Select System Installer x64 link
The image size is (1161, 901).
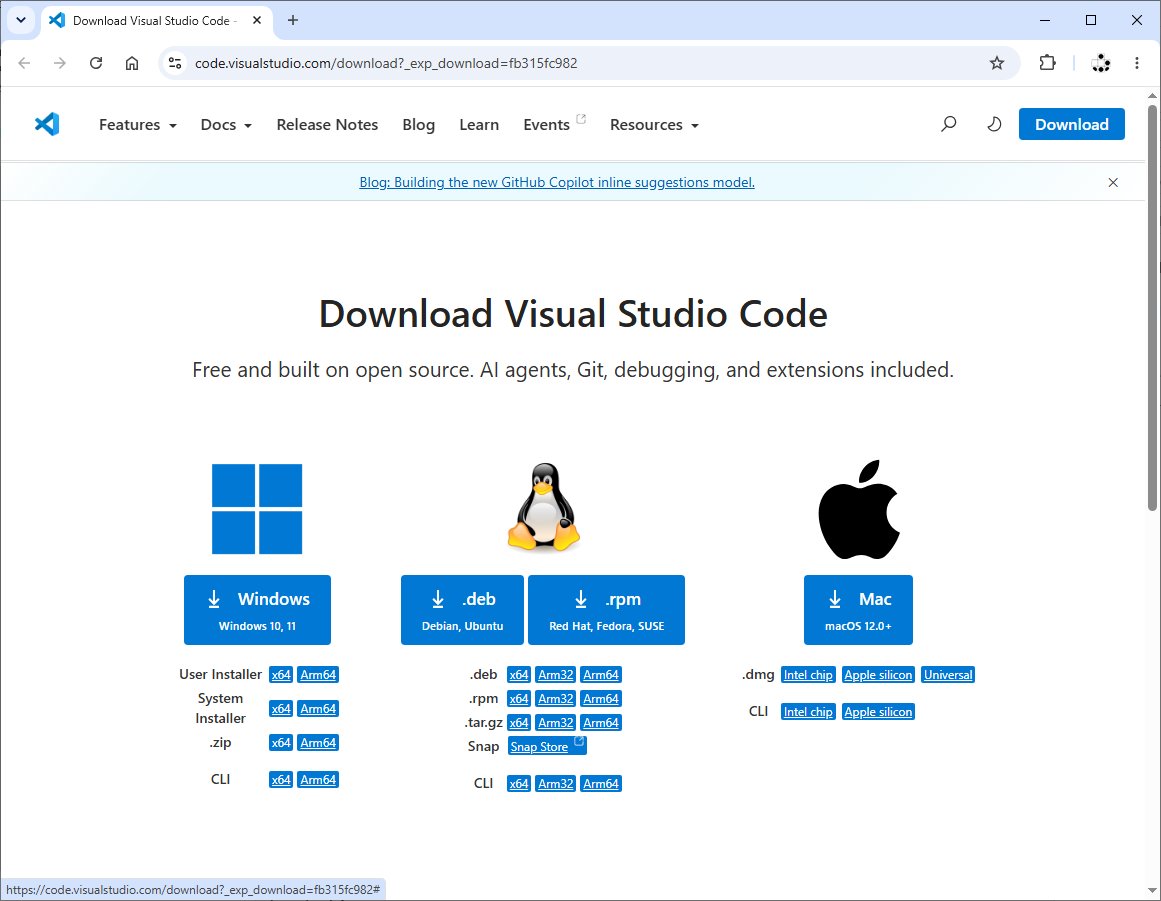281,709
